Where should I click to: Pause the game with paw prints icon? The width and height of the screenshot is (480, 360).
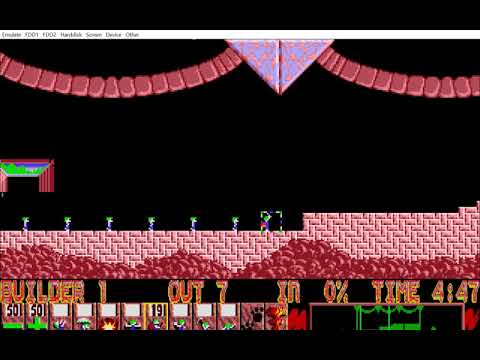coord(253,316)
